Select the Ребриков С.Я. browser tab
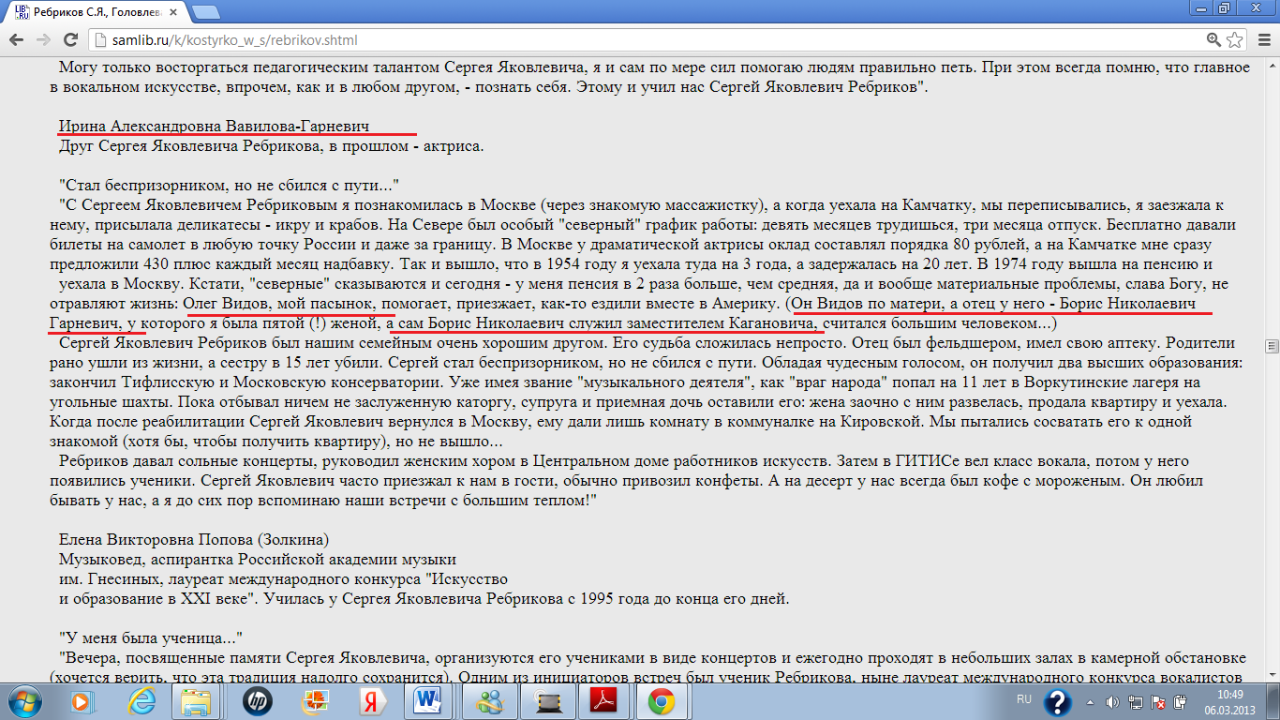The image size is (1280, 720). (95, 11)
